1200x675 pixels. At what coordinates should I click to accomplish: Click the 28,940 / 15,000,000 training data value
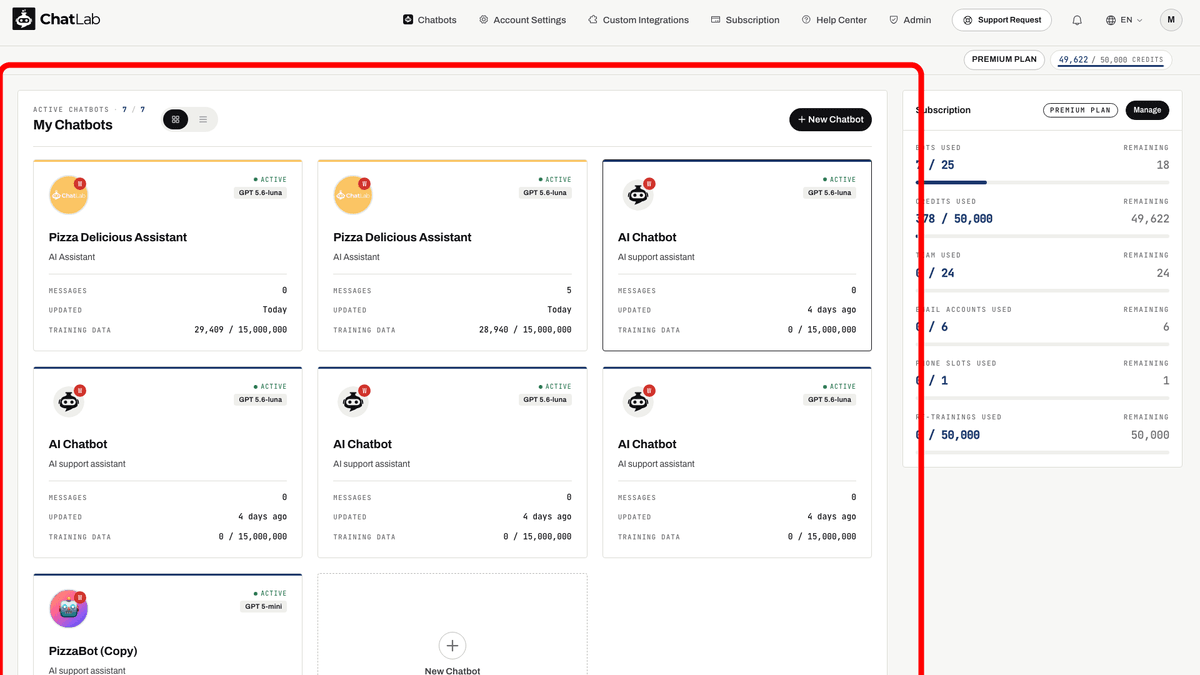coord(525,330)
